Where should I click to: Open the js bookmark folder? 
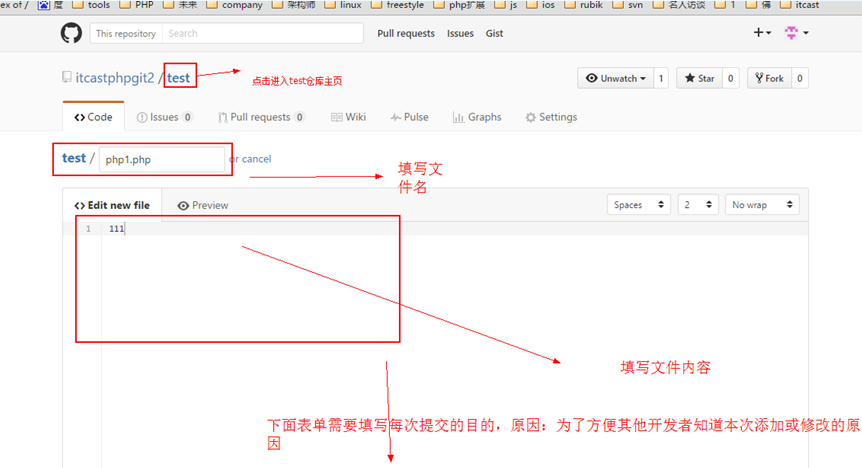pyautogui.click(x=506, y=5)
